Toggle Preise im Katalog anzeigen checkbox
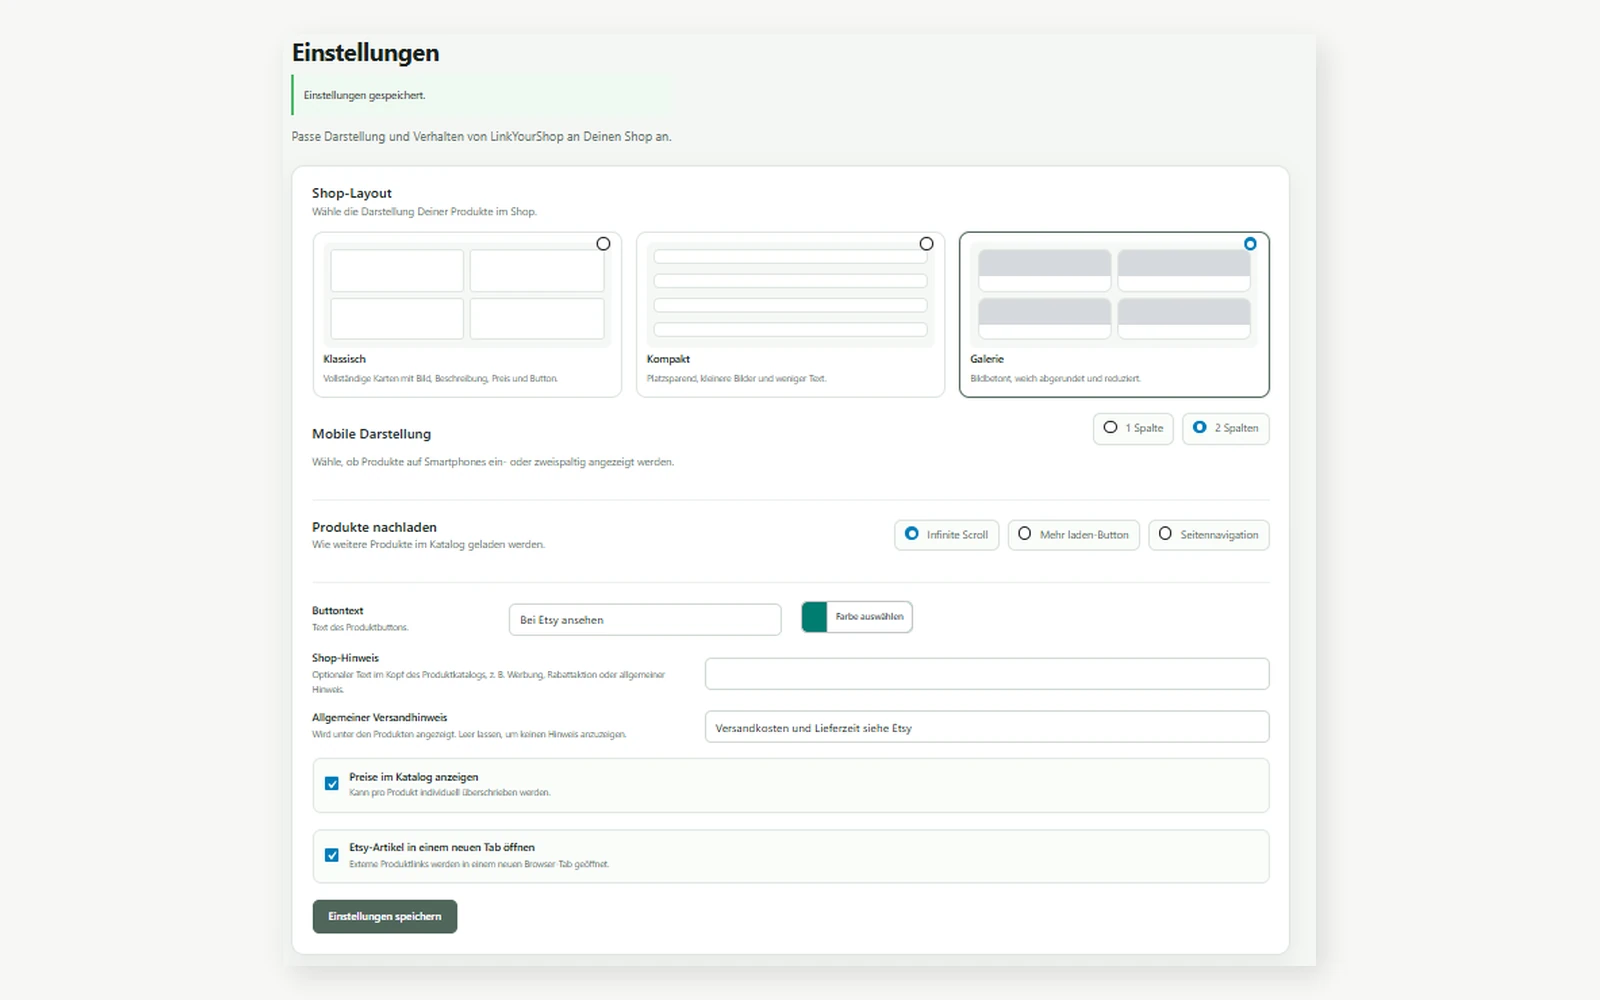The width and height of the screenshot is (1600, 1000). click(x=331, y=784)
